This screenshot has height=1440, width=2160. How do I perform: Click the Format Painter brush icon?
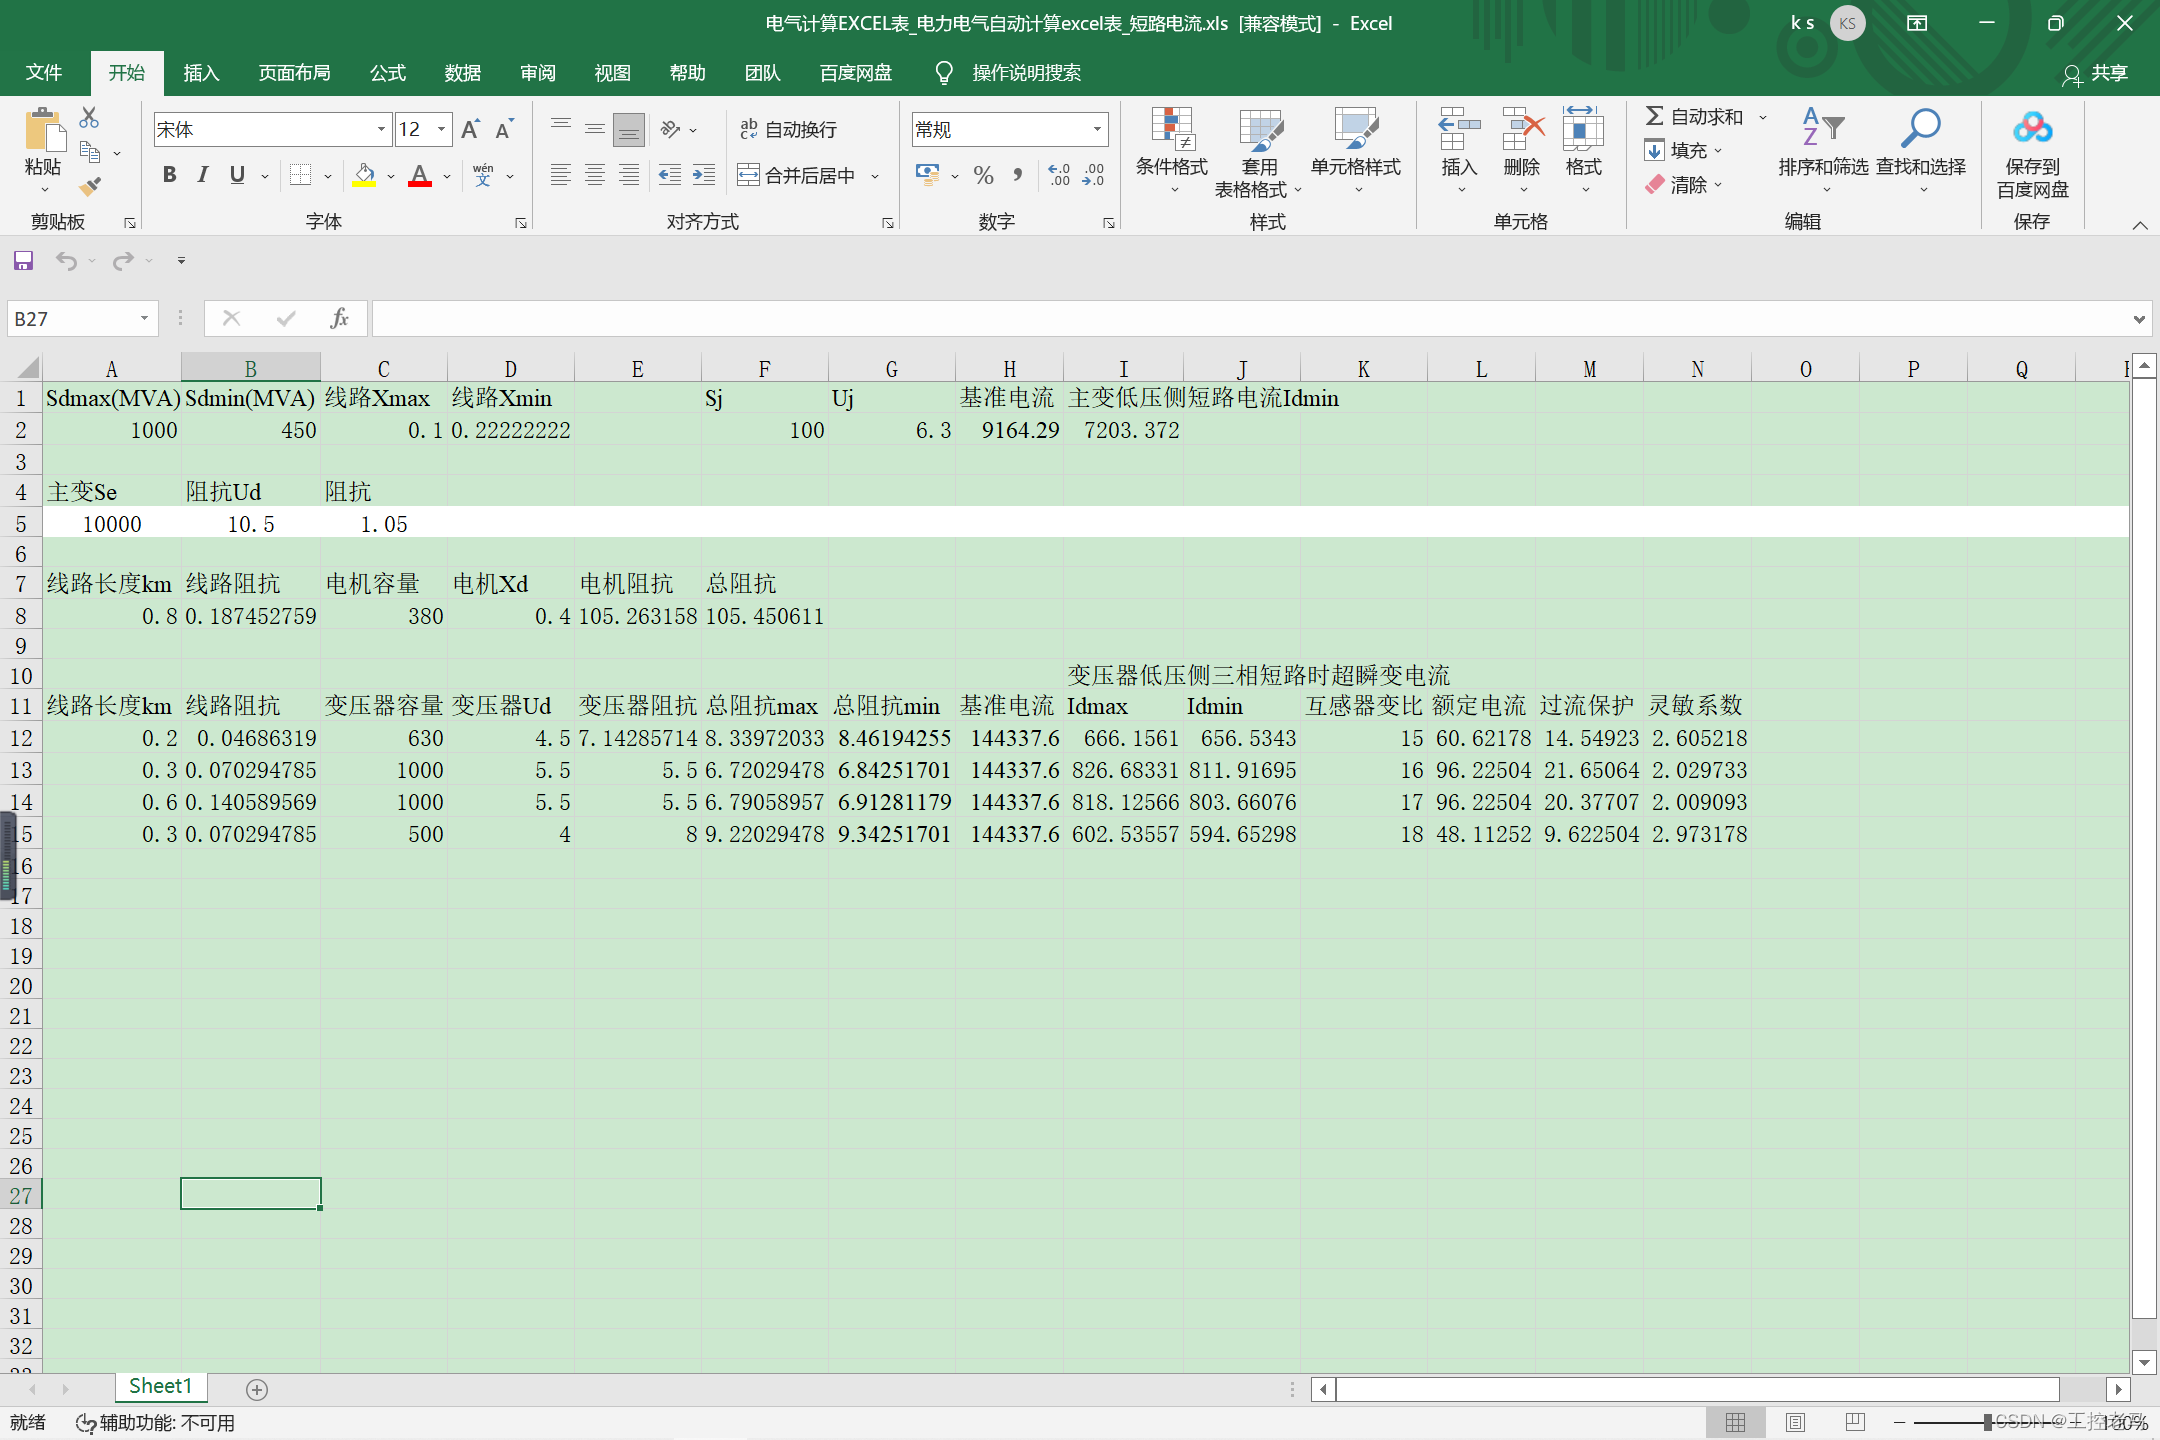click(91, 186)
